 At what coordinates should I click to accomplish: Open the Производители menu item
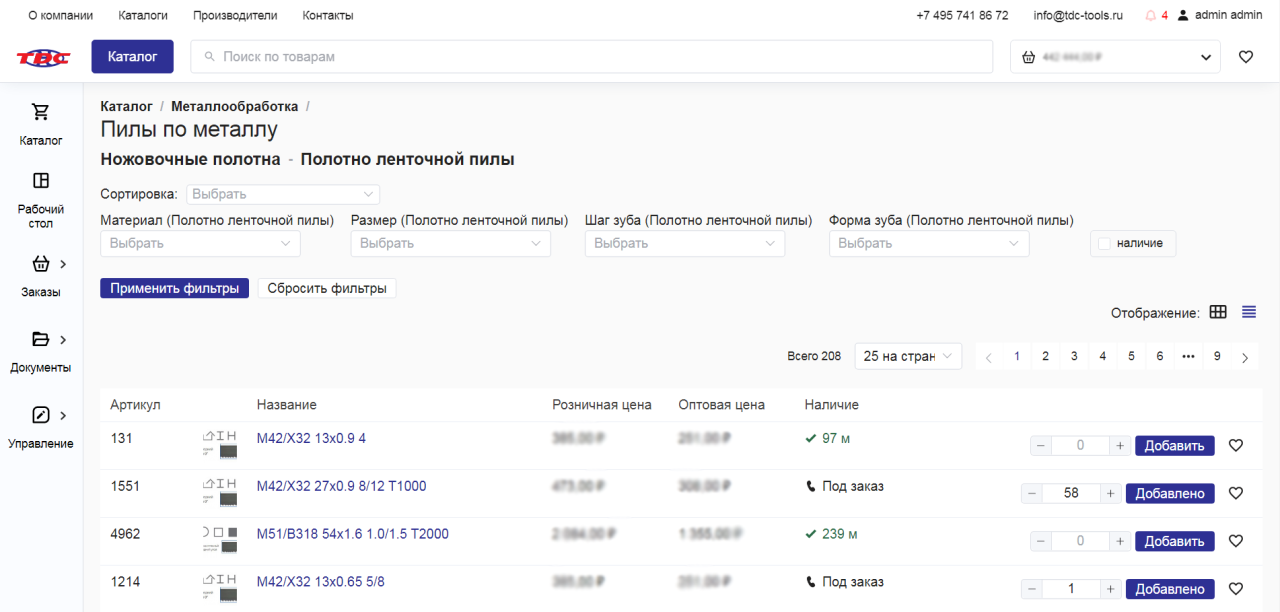[235, 16]
